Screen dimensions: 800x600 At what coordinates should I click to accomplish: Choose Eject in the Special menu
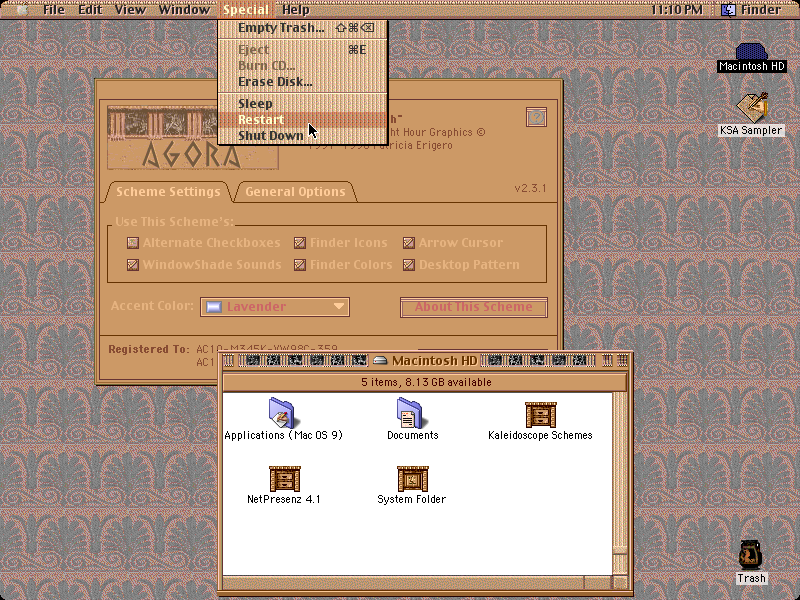click(303, 49)
